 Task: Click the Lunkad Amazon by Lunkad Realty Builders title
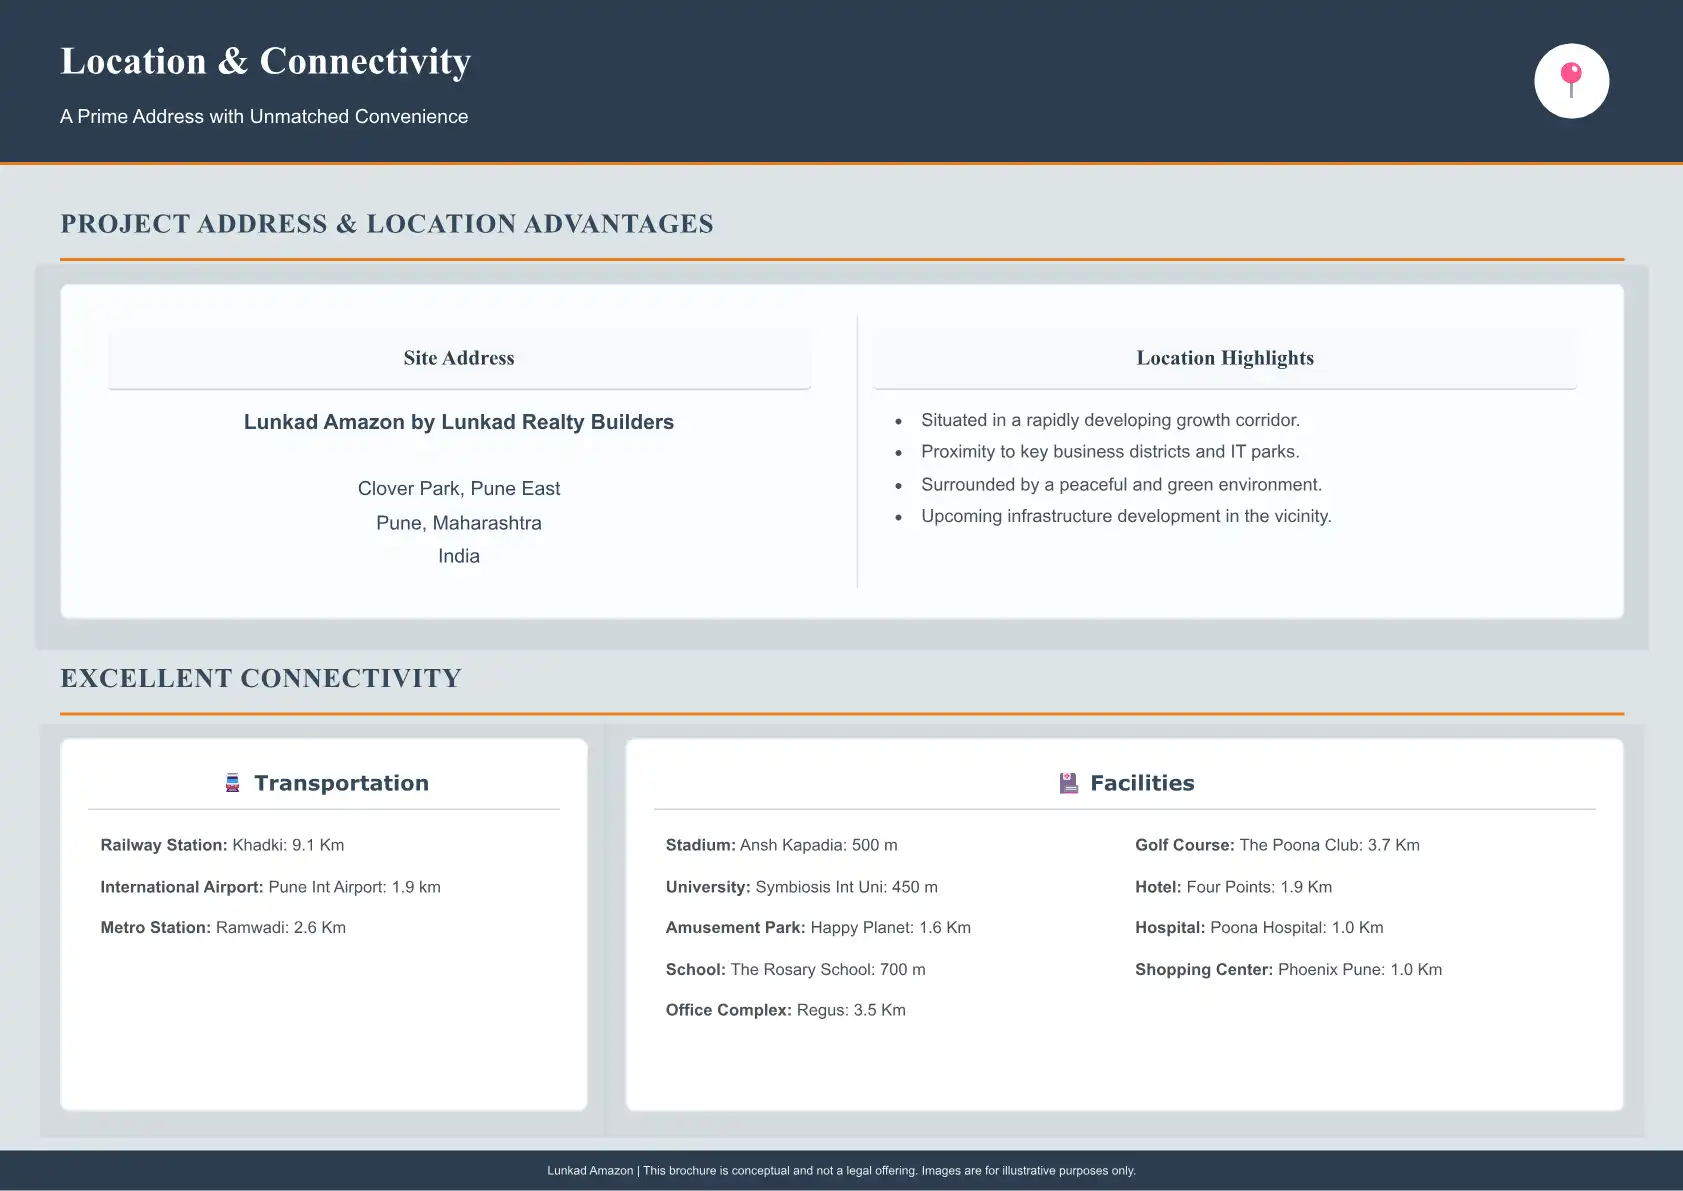click(x=459, y=422)
